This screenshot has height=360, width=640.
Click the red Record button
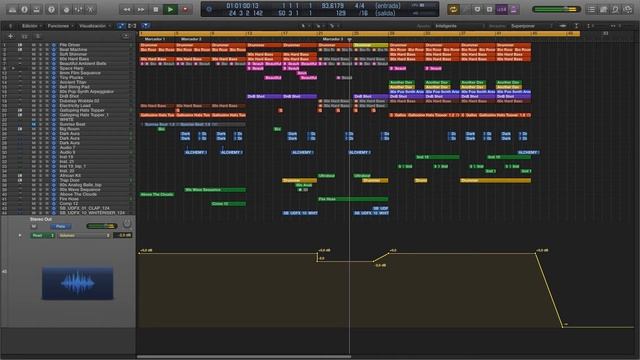click(185, 9)
